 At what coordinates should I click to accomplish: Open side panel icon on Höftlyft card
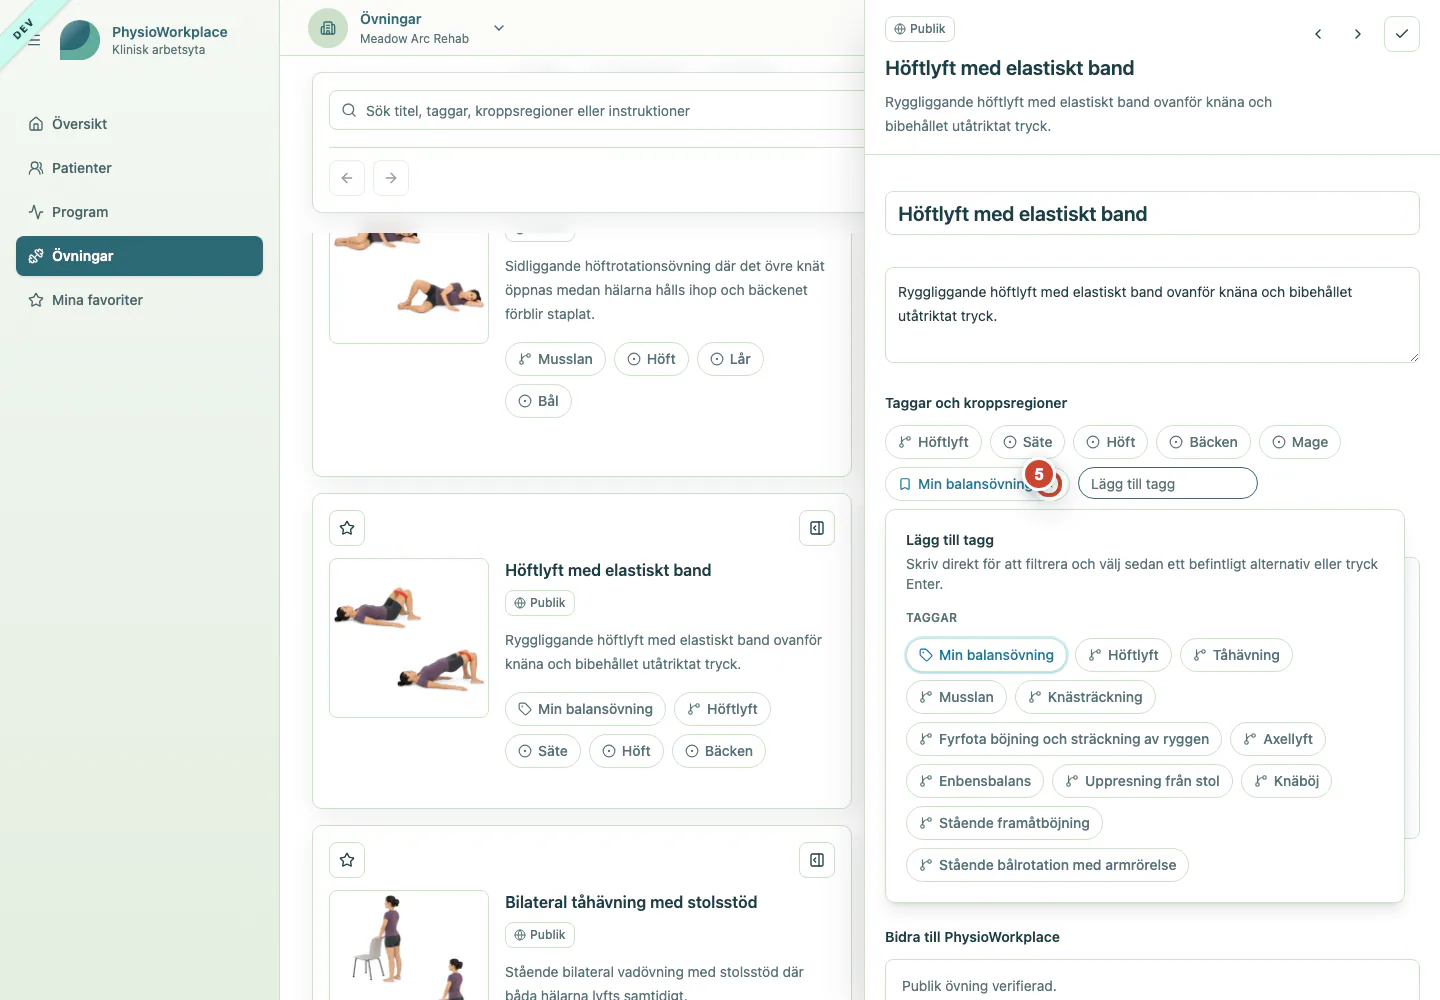(817, 528)
